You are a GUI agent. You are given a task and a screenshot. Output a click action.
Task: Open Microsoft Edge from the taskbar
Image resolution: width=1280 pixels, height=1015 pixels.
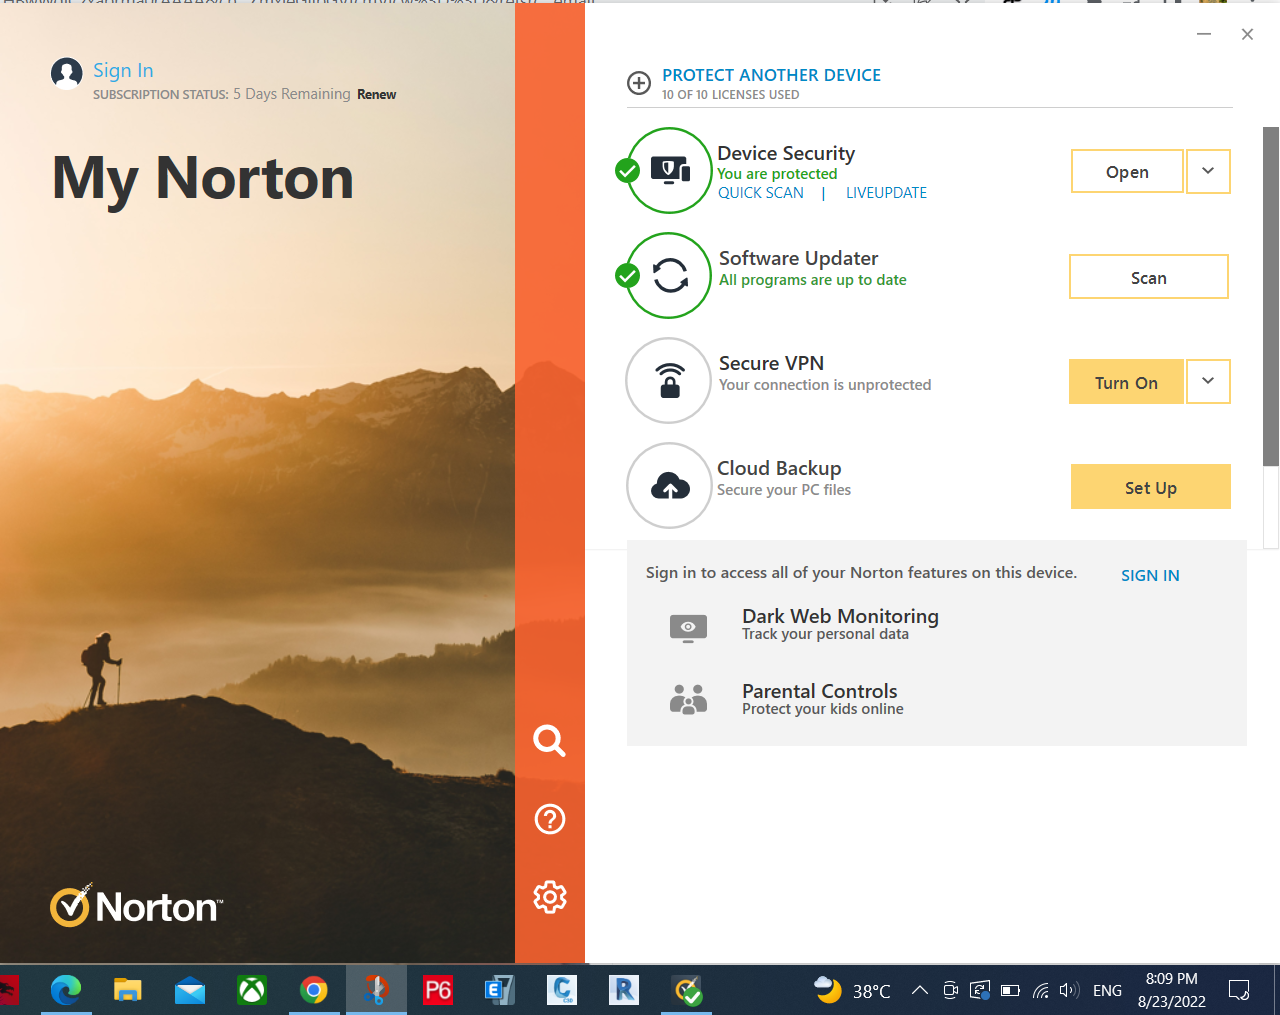coord(66,990)
